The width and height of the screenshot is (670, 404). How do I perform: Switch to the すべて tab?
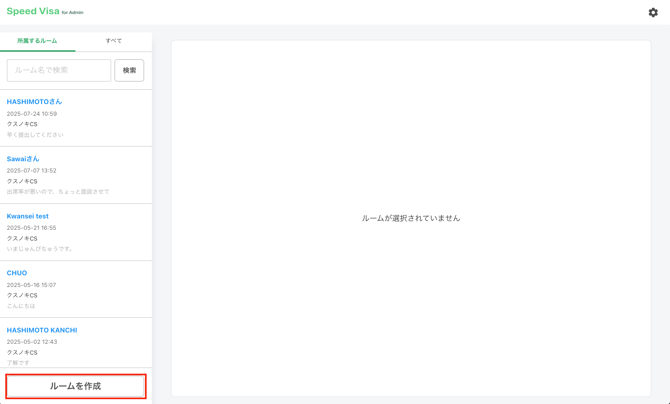point(114,41)
